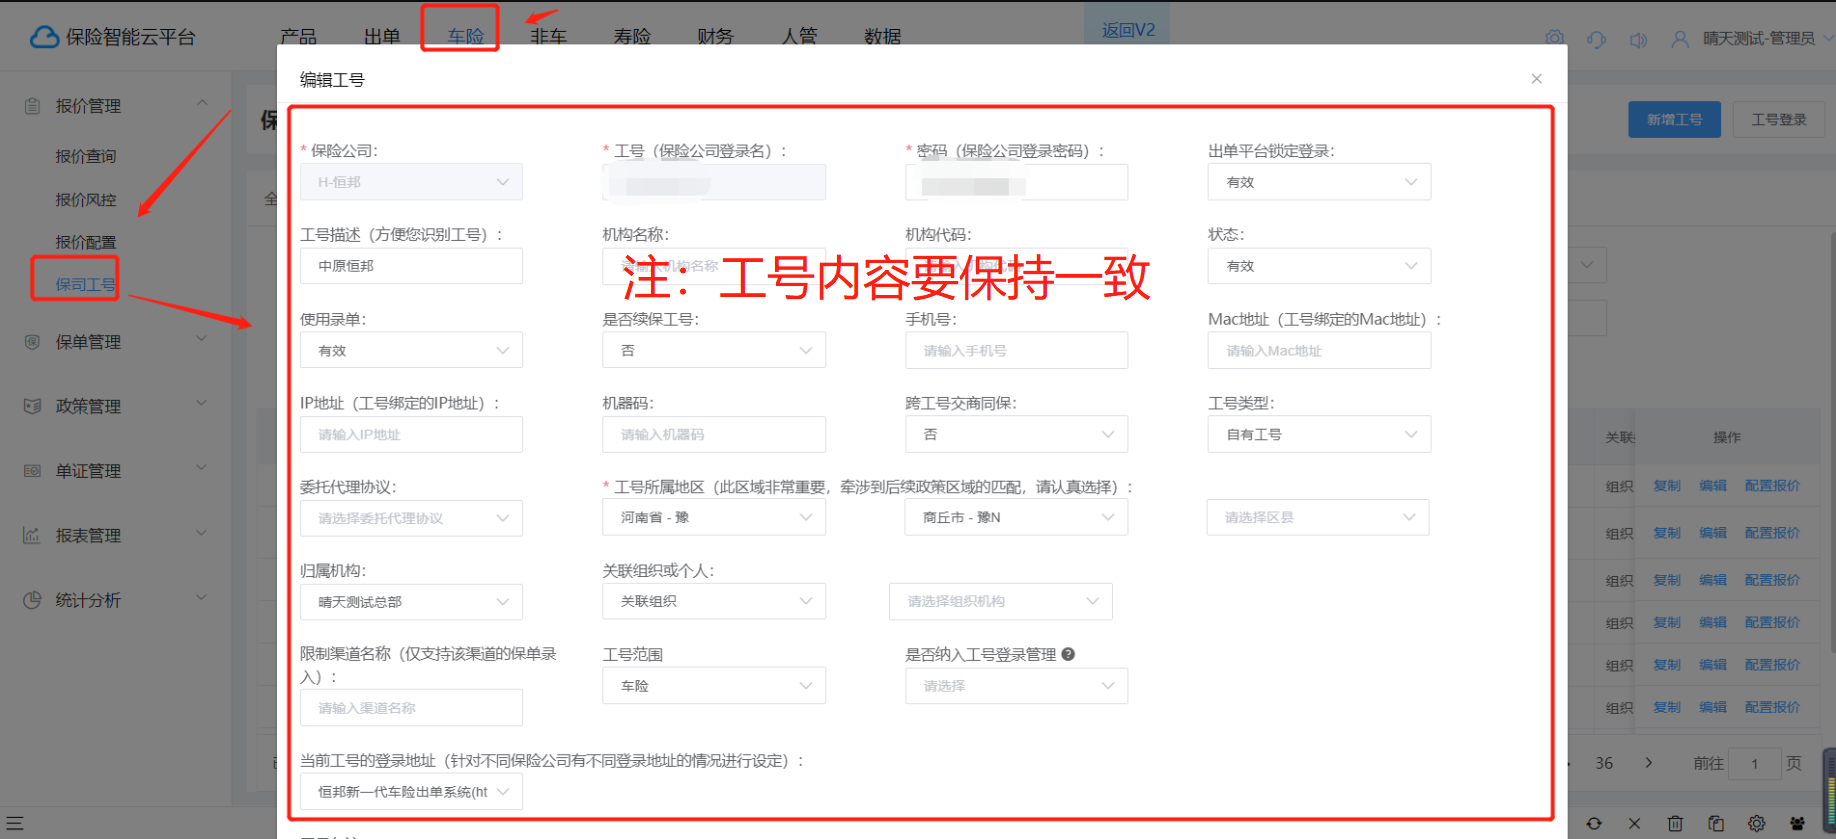Click the 报价管理 clipboard icon in sidebar
This screenshot has width=1836, height=839.
[x=32, y=106]
